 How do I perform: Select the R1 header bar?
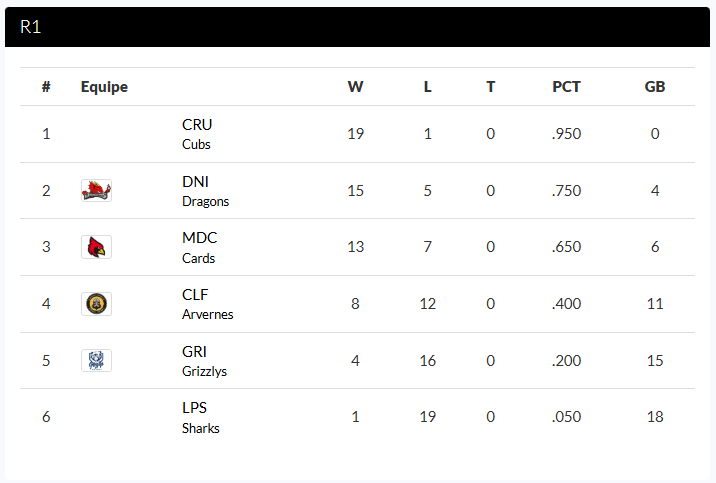[357, 27]
